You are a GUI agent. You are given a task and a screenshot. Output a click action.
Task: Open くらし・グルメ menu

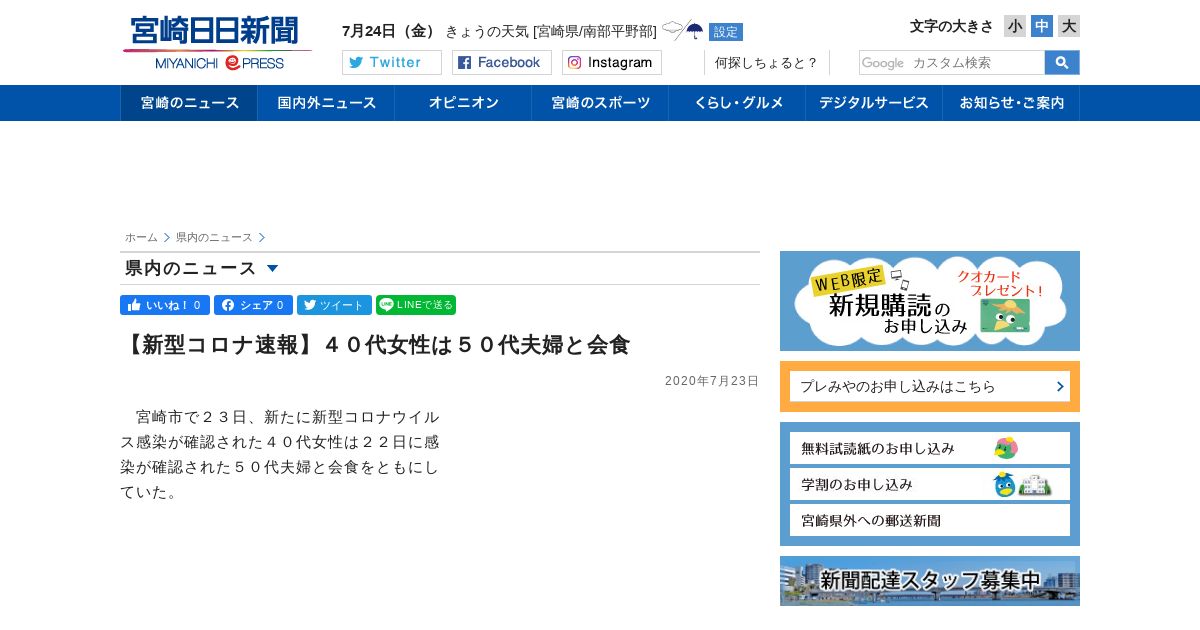pos(737,103)
